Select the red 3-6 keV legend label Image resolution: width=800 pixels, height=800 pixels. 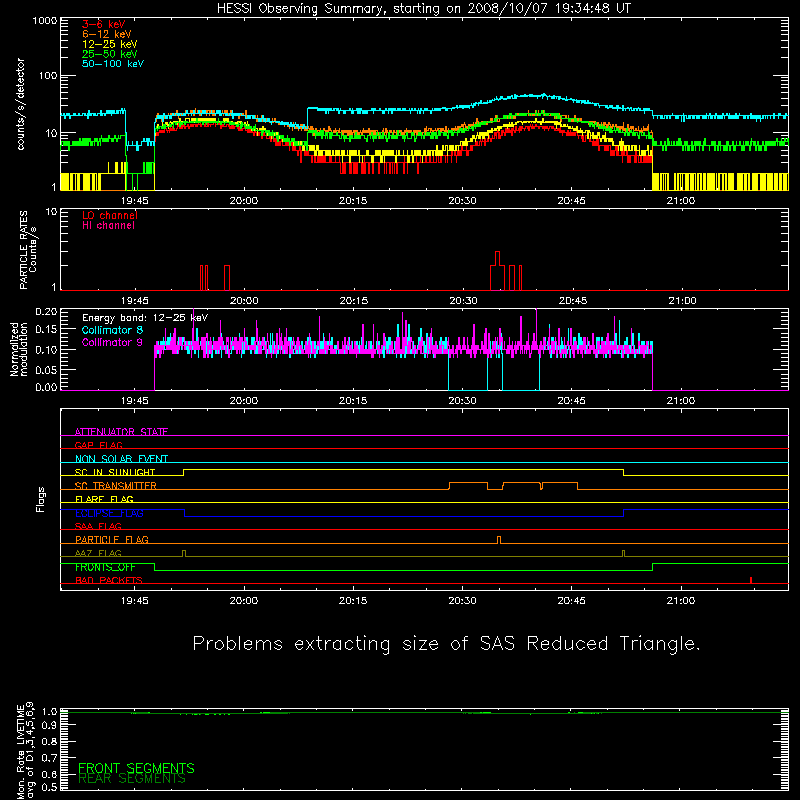[x=104, y=24]
